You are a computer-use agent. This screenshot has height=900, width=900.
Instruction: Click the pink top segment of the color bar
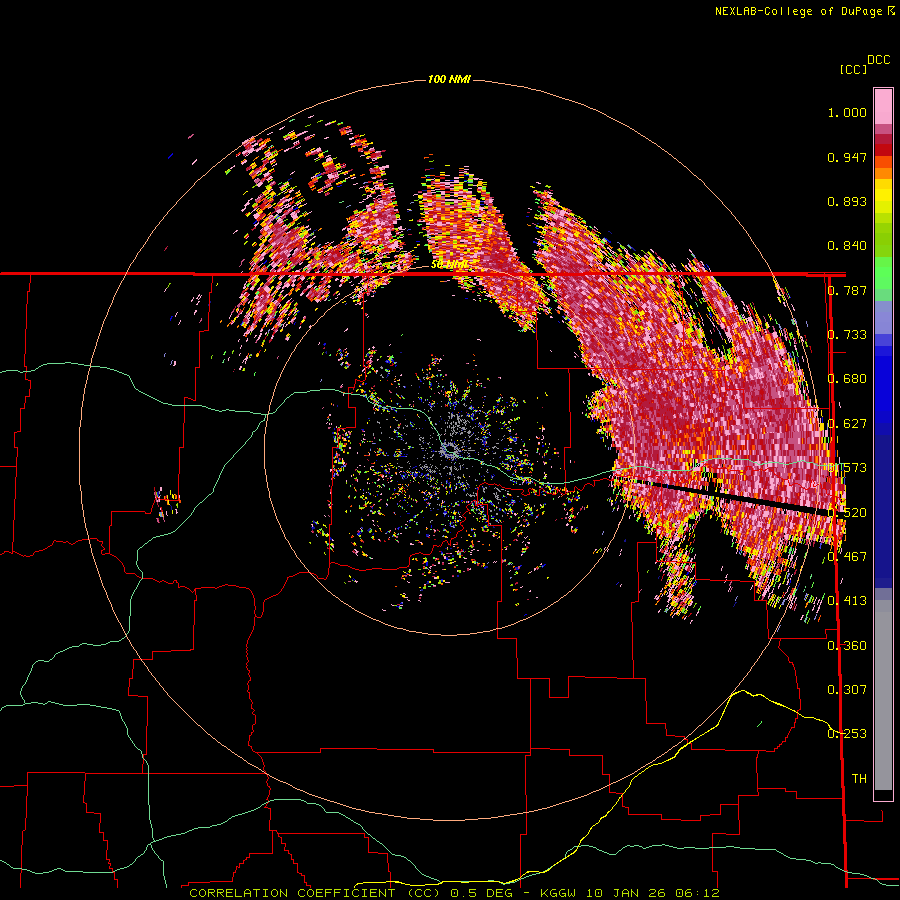[883, 106]
